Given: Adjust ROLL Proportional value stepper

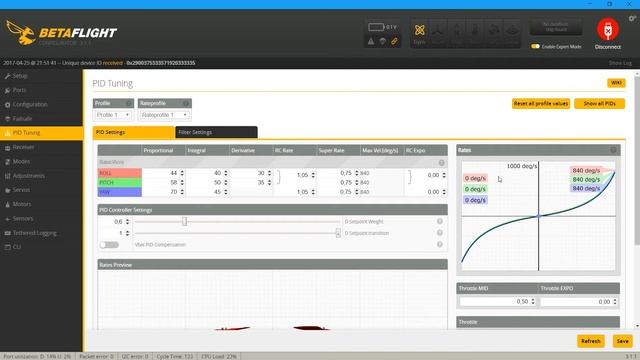Looking at the screenshot, I should coord(182,173).
